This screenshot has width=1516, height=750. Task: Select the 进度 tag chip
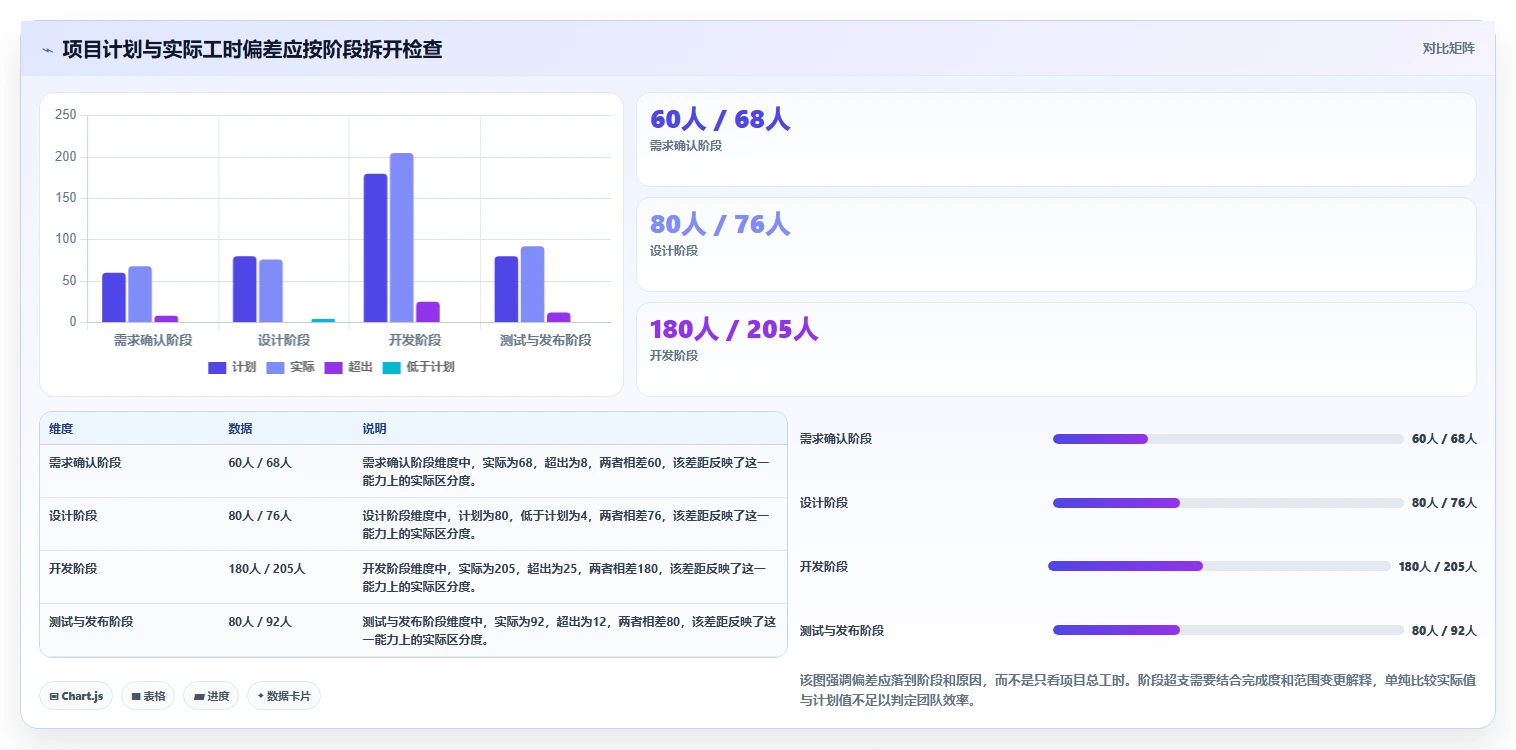point(211,696)
